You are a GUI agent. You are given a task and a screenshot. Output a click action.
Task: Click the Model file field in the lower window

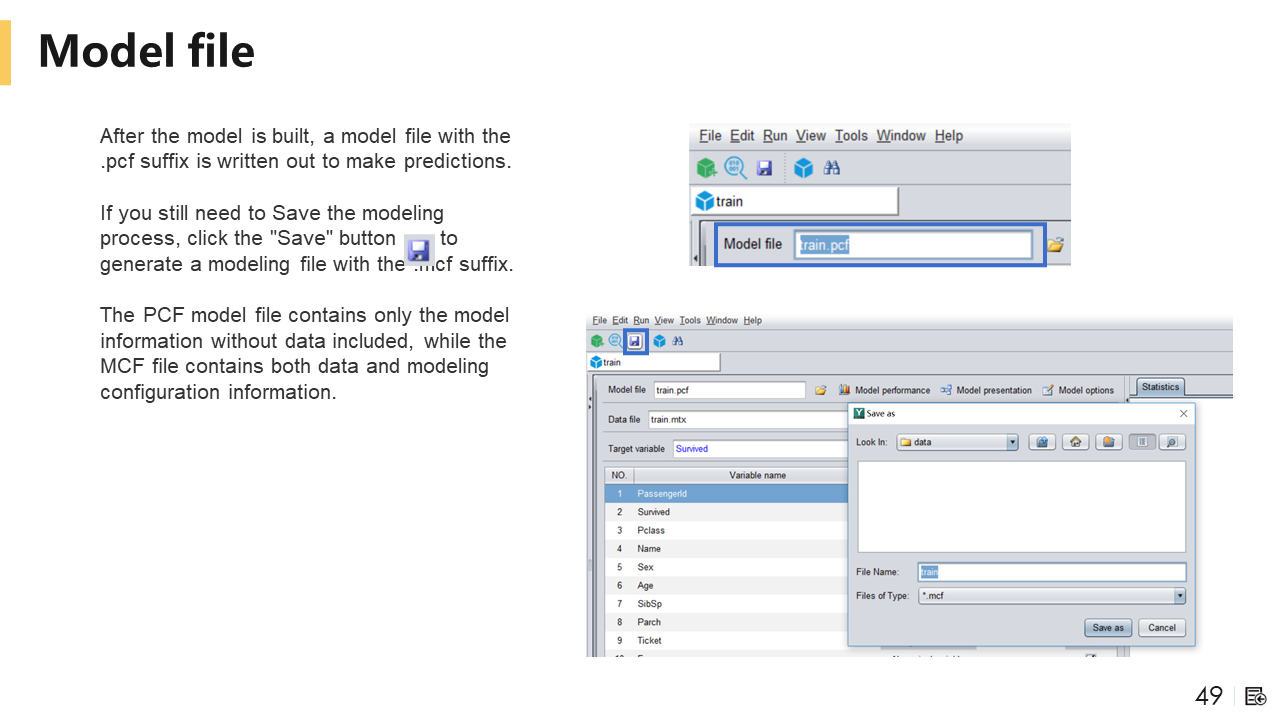[x=730, y=390]
